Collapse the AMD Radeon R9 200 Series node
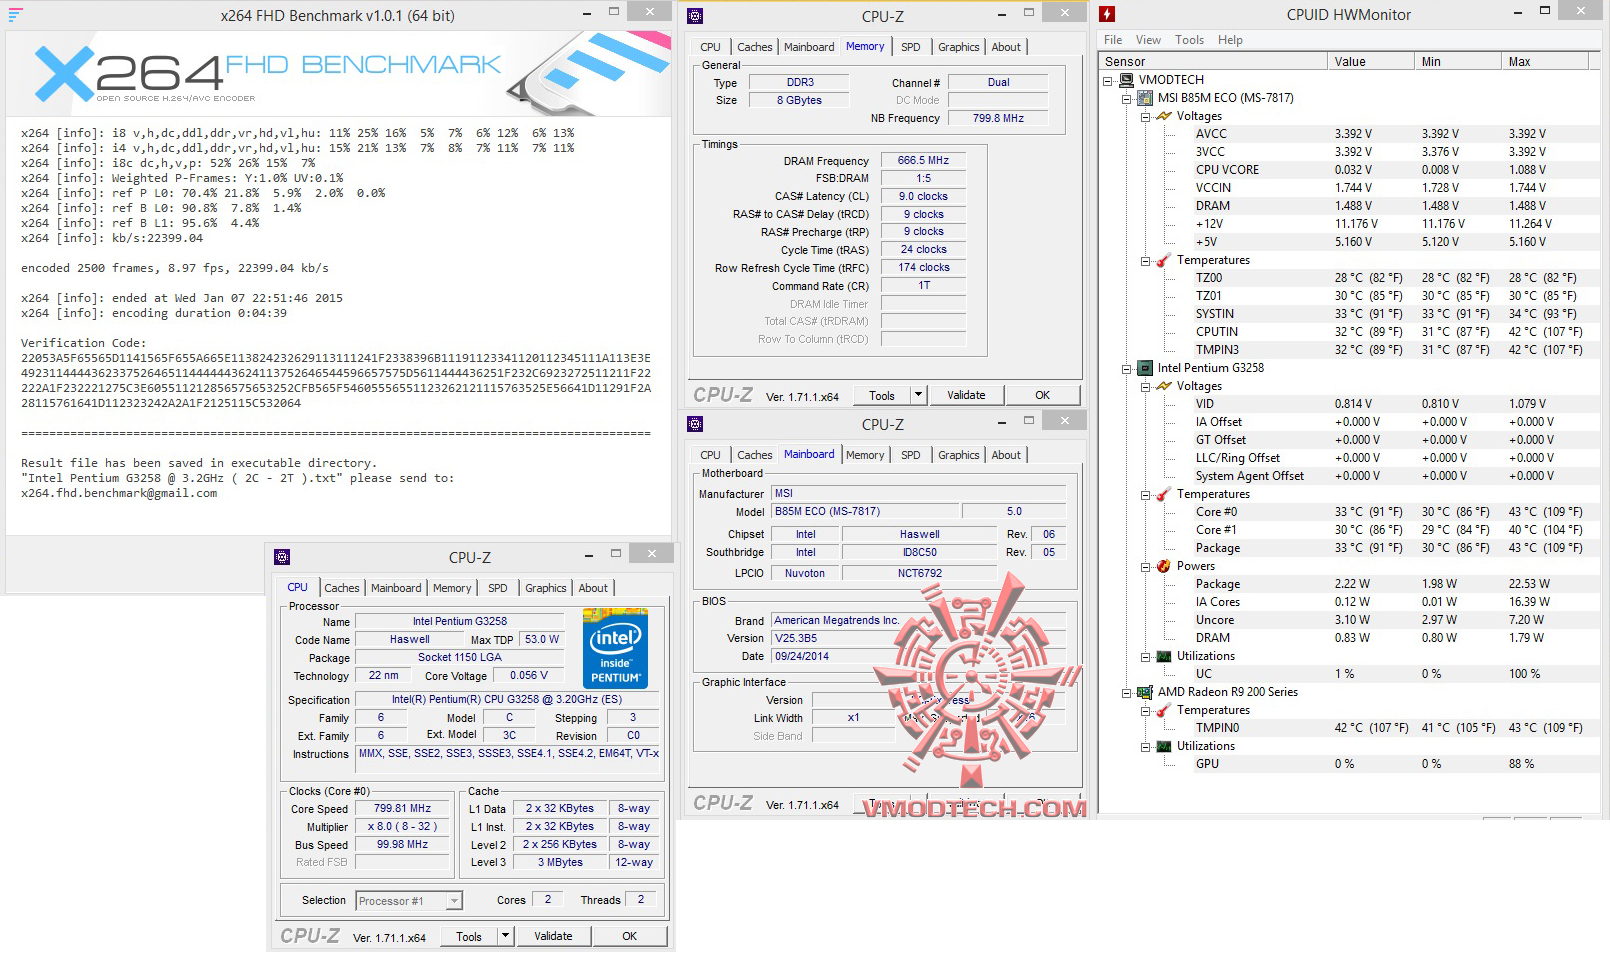The image size is (1610, 966). point(1127,692)
